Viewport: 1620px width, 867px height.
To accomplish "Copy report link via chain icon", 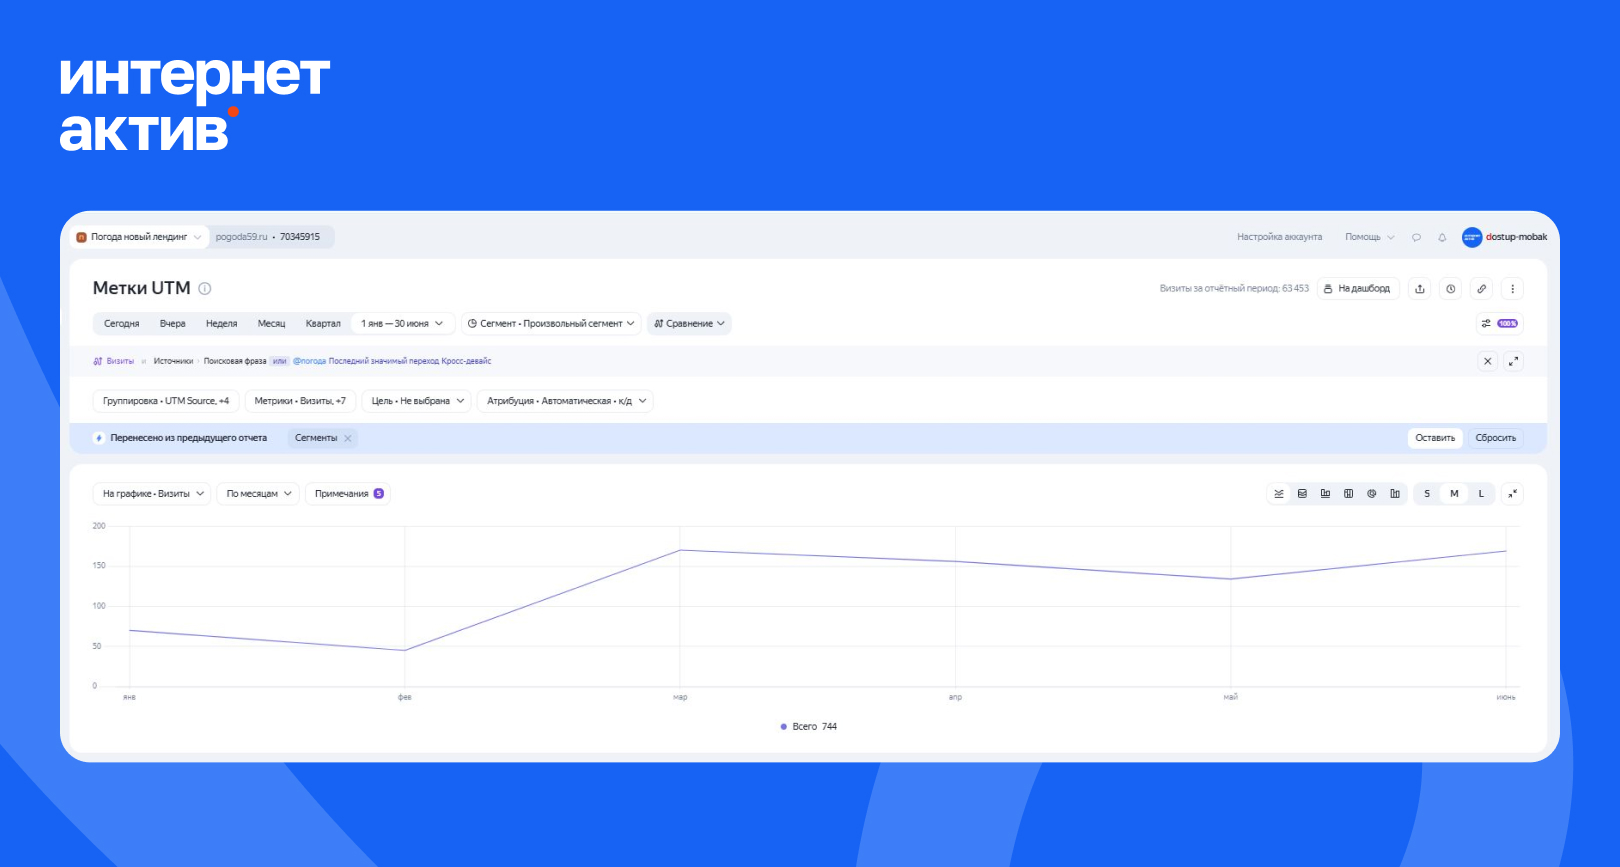I will click(x=1481, y=289).
